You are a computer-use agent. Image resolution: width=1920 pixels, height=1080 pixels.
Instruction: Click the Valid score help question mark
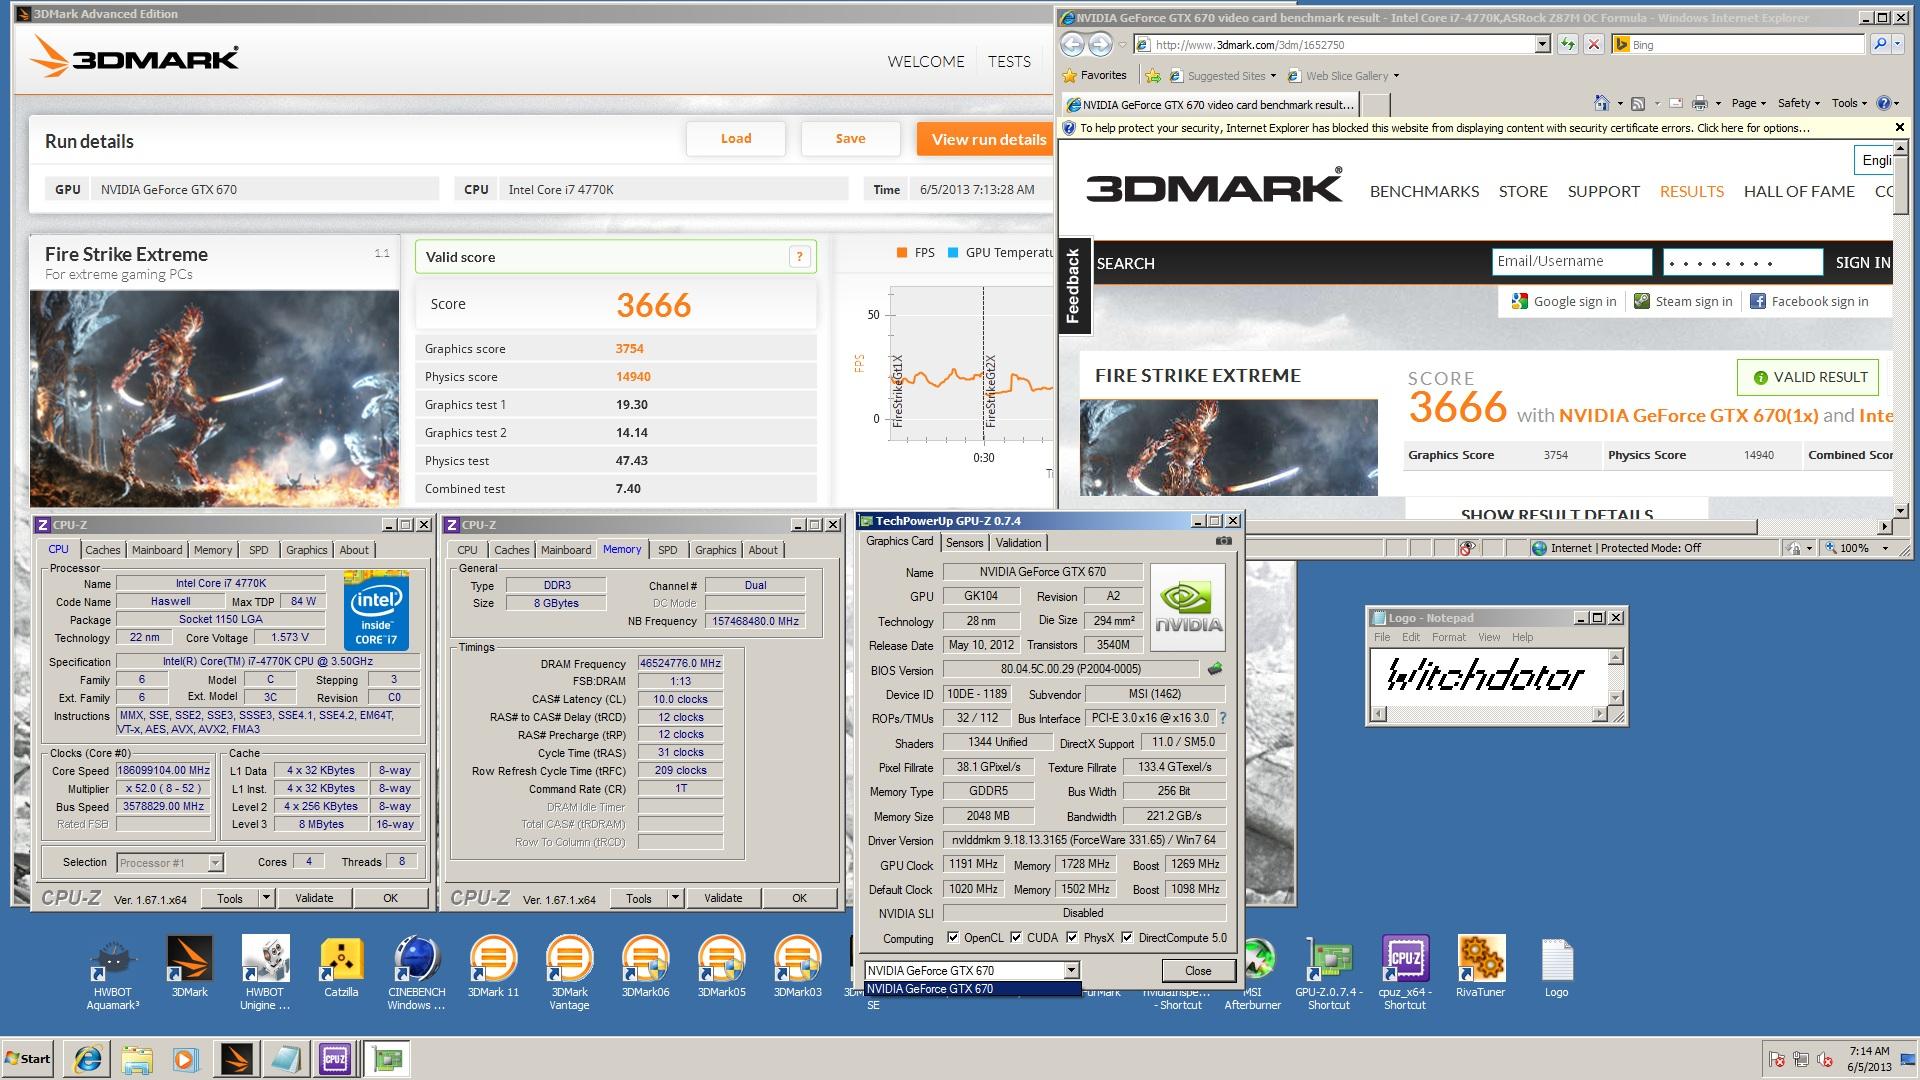(x=799, y=257)
